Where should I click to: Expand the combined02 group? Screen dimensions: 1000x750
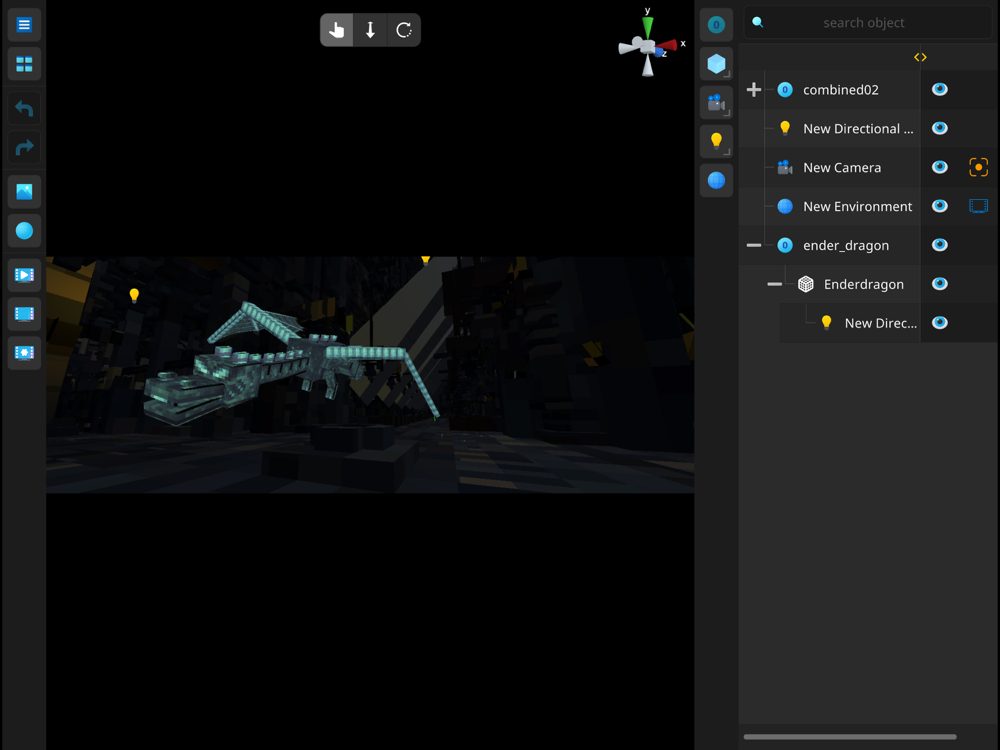[x=754, y=90]
